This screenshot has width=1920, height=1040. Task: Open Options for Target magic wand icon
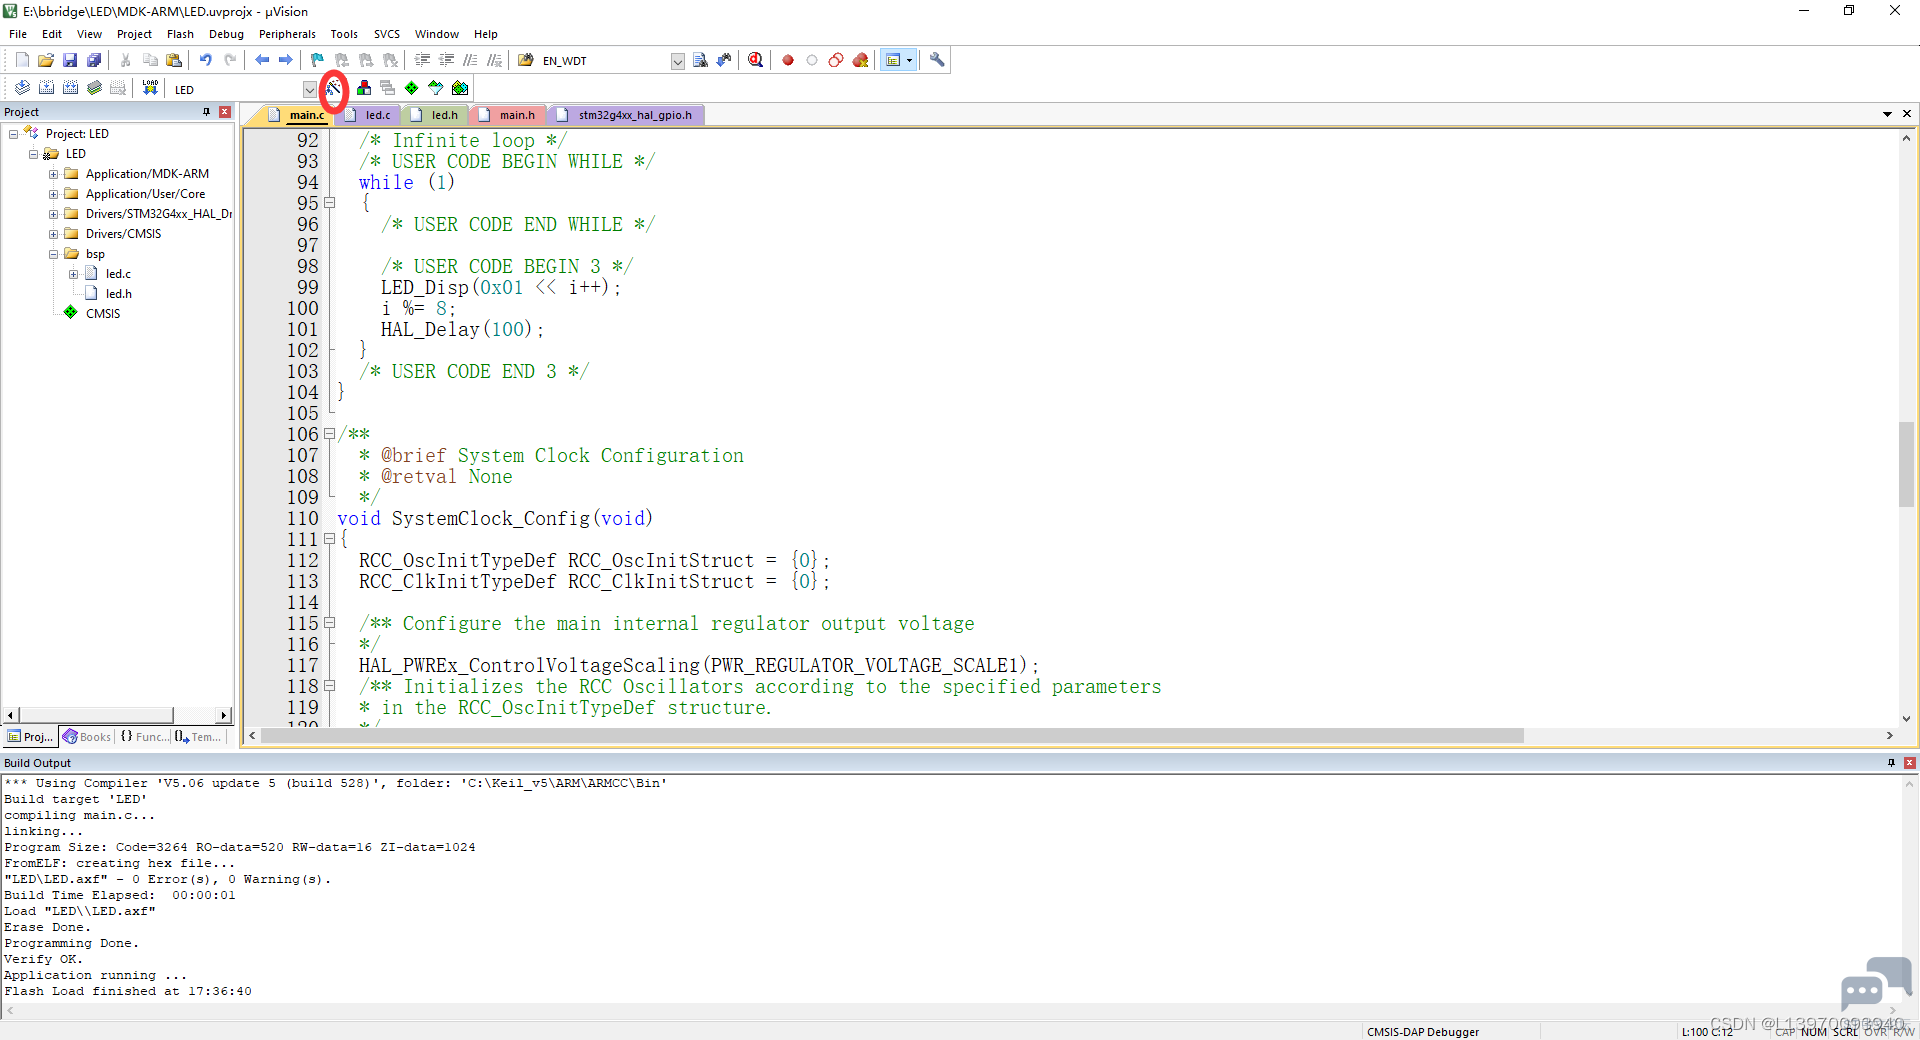[334, 89]
